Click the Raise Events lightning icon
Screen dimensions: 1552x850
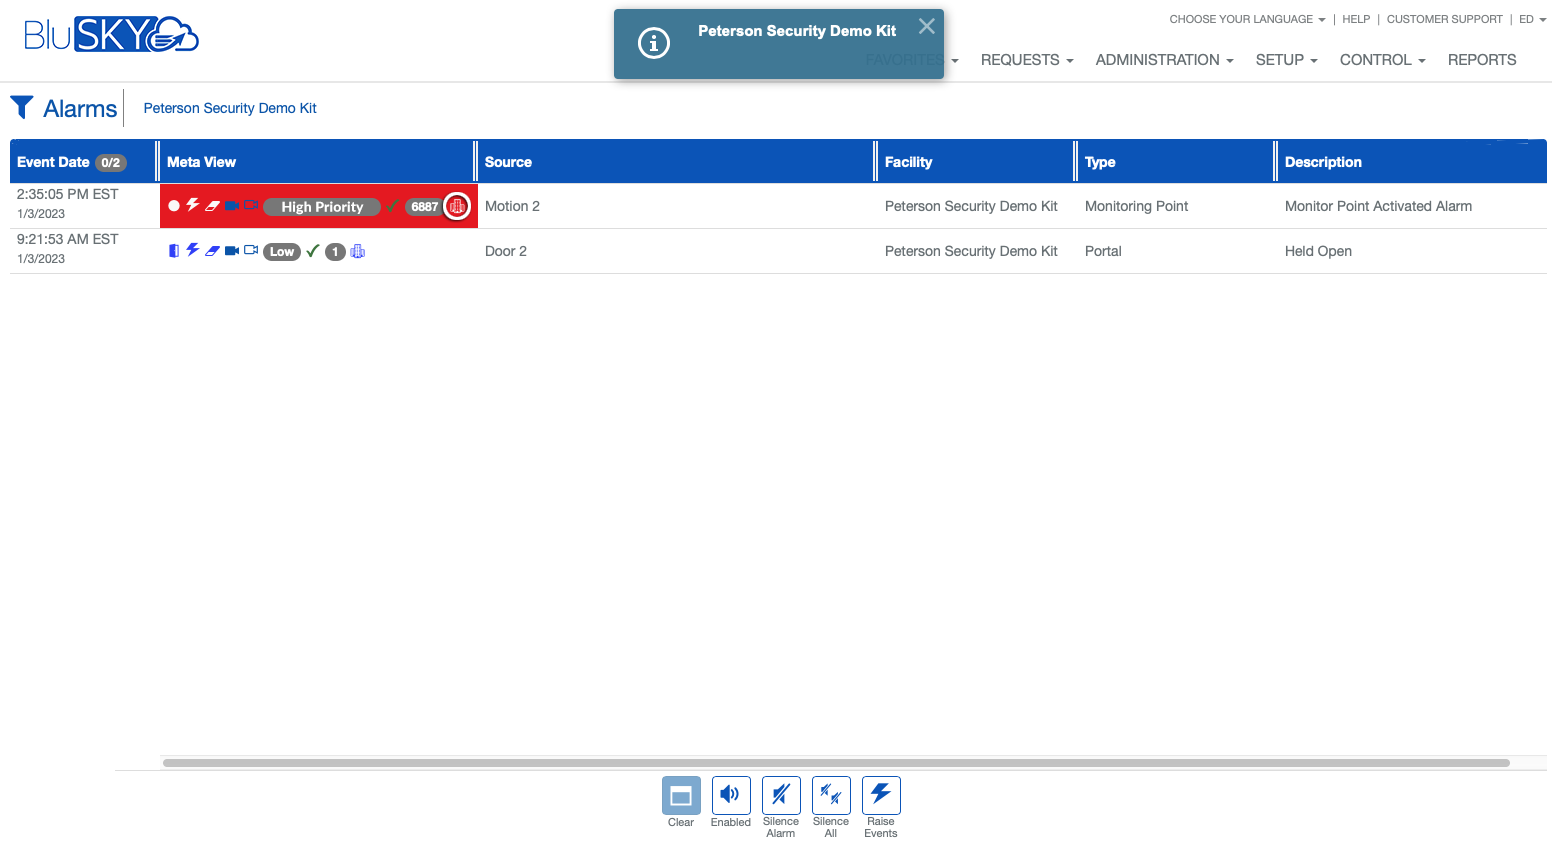point(881,795)
